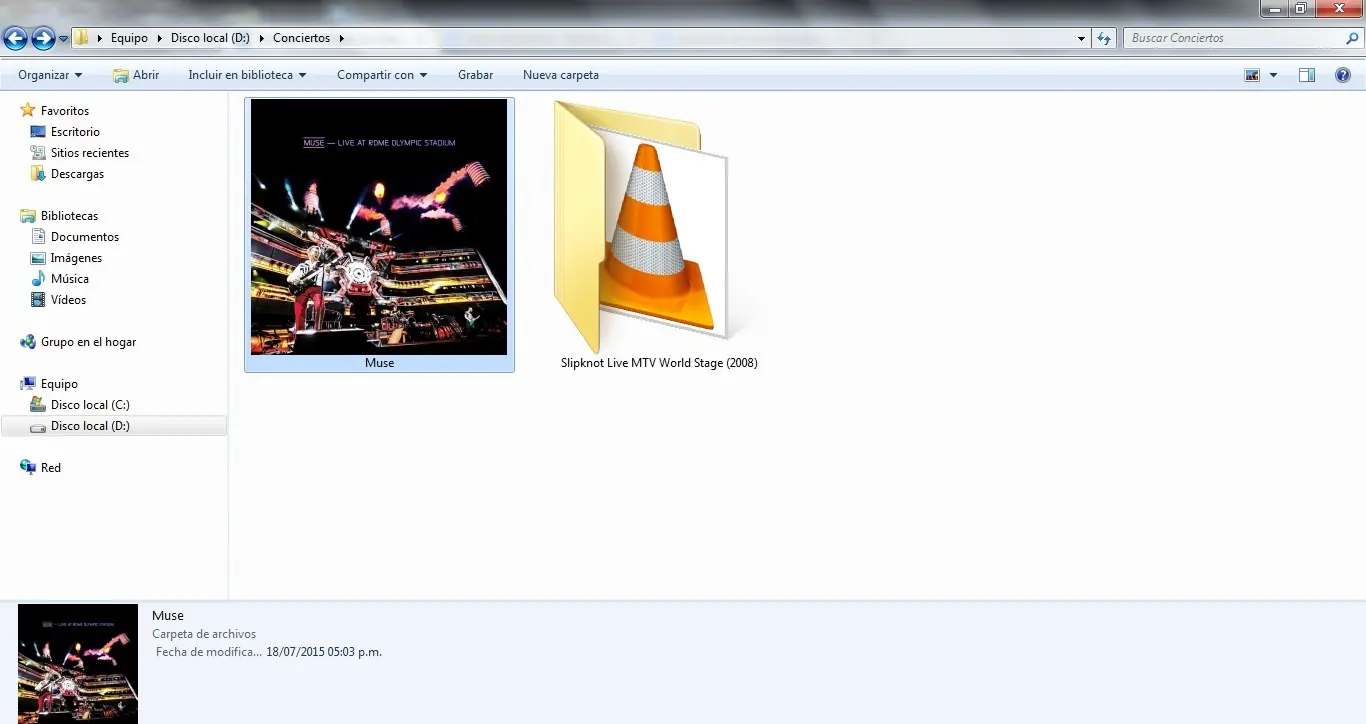Click the Vídeos film icon

click(x=38, y=299)
